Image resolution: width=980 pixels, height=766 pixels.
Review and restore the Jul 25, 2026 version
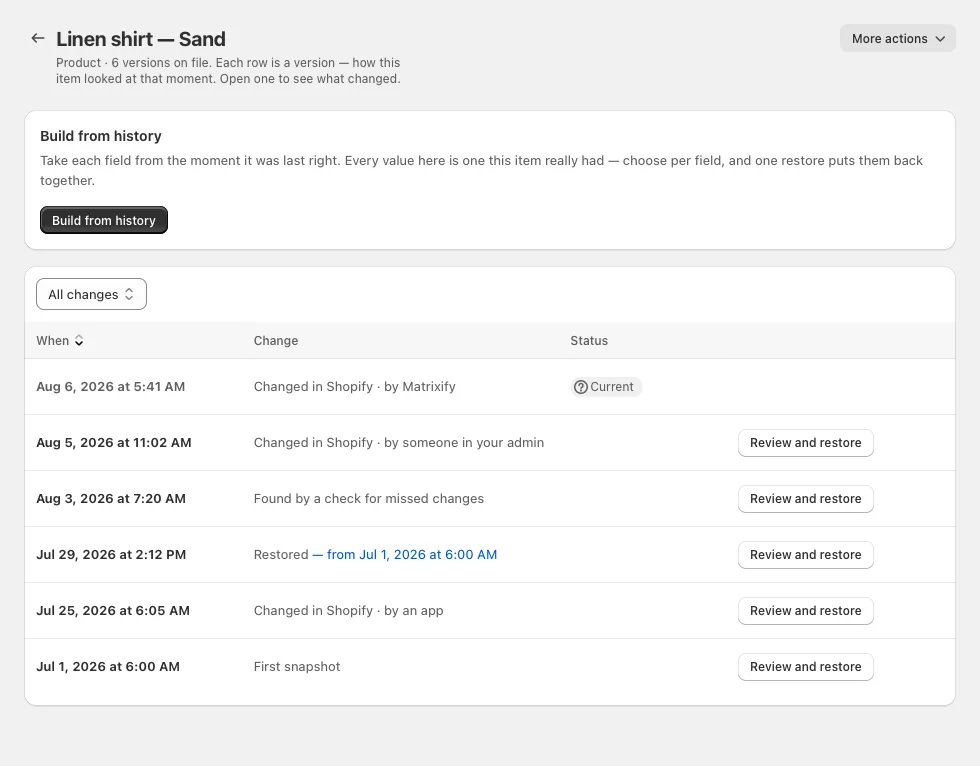pyautogui.click(x=805, y=610)
